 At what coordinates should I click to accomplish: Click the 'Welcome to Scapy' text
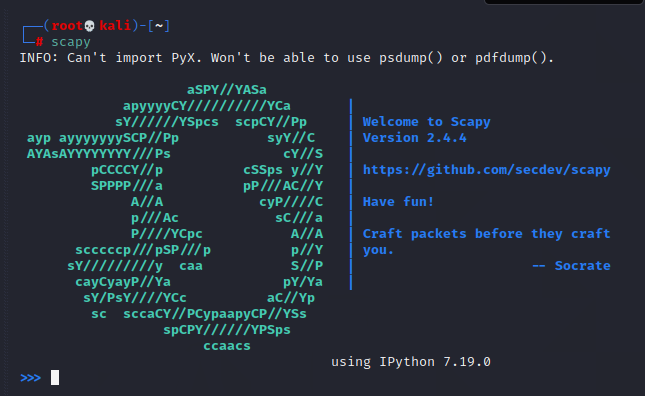click(427, 122)
